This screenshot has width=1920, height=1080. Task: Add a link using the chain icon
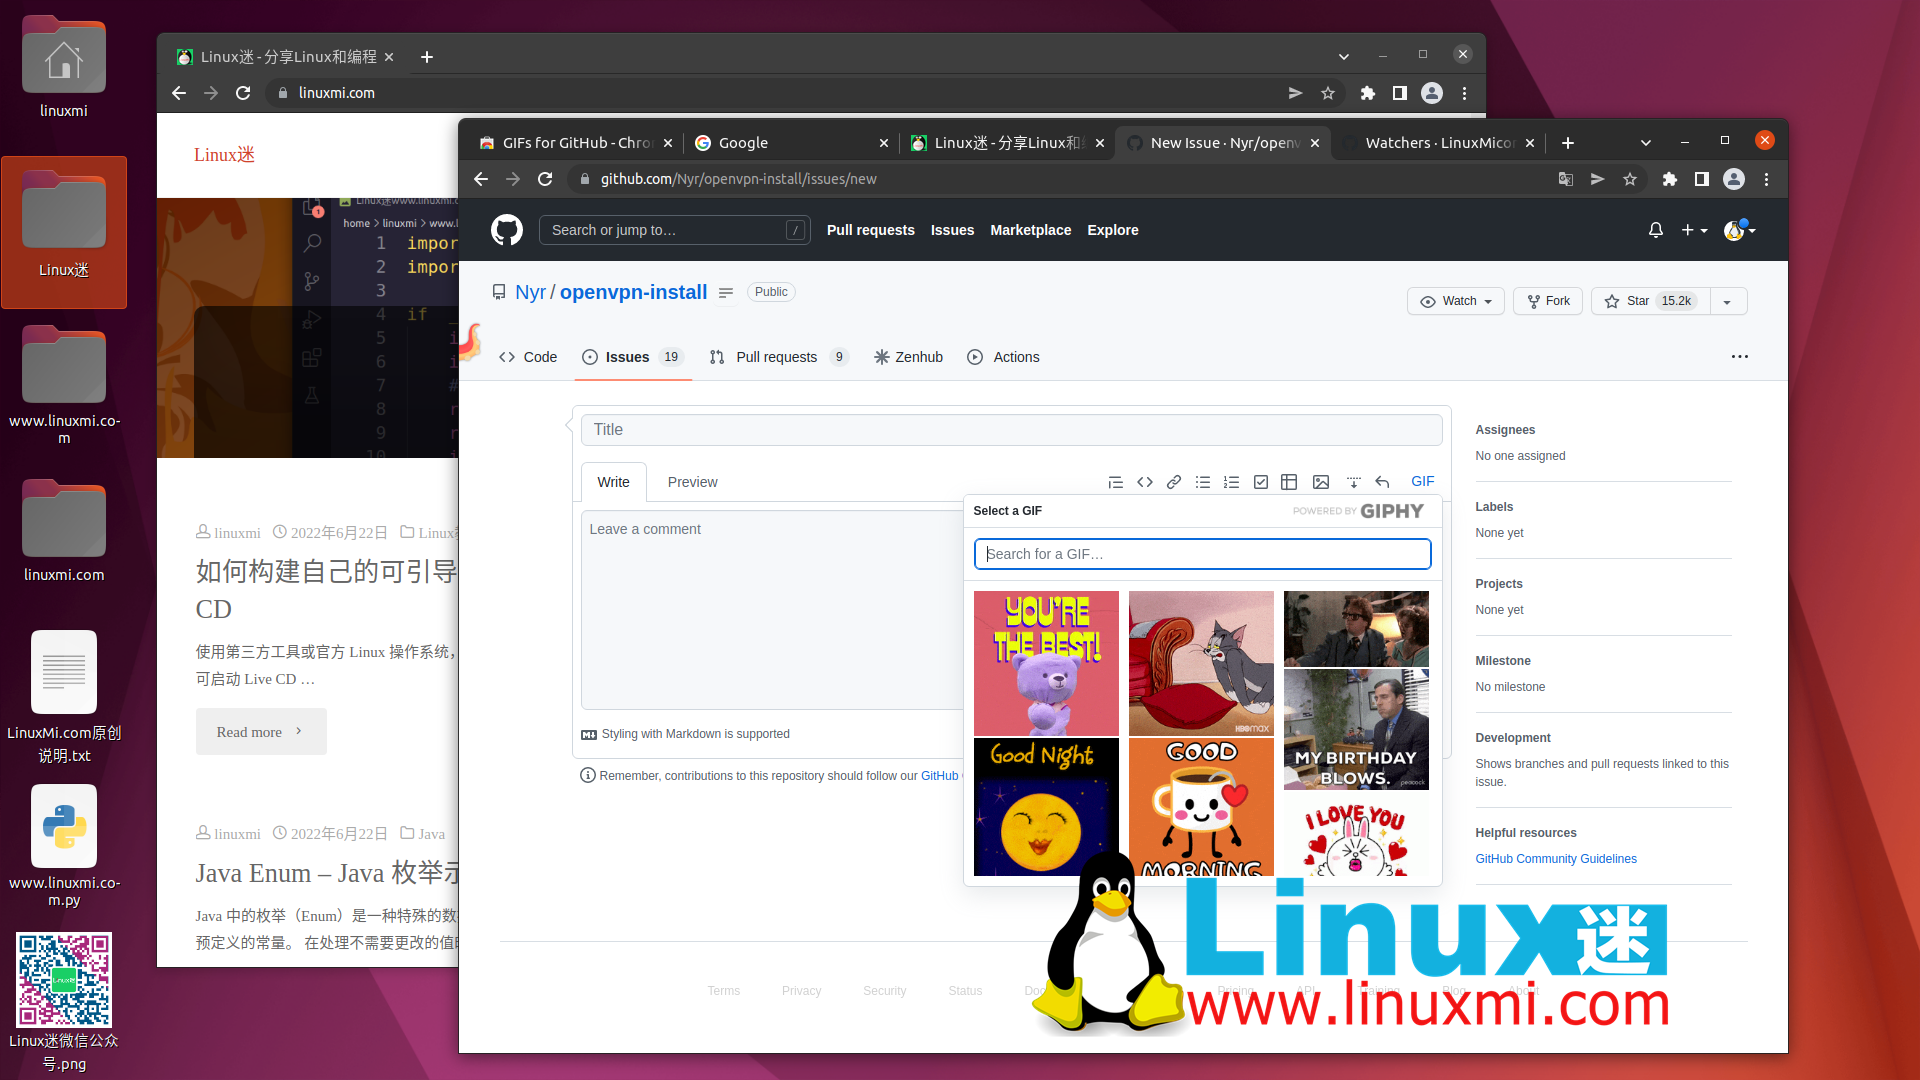pyautogui.click(x=1174, y=482)
